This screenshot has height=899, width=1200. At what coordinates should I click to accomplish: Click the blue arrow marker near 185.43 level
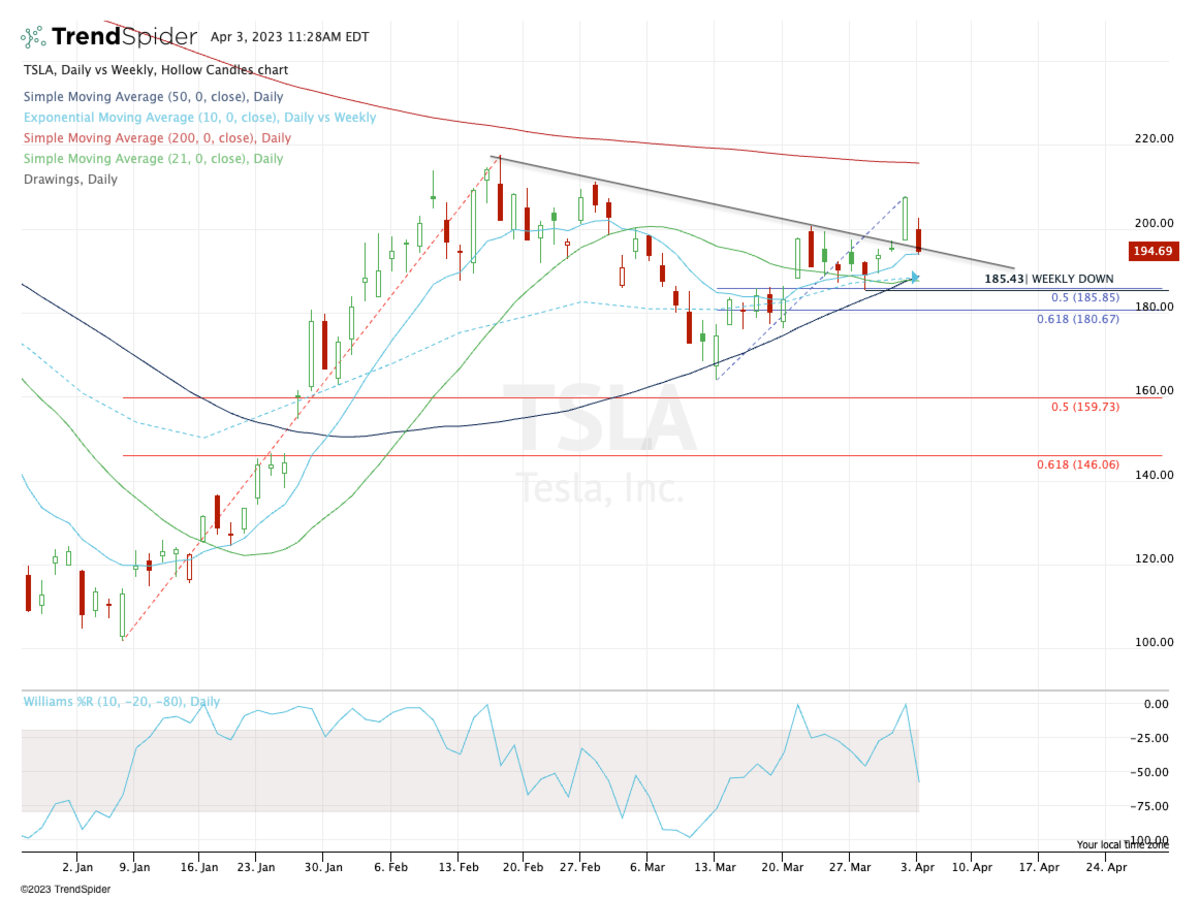pos(913,277)
